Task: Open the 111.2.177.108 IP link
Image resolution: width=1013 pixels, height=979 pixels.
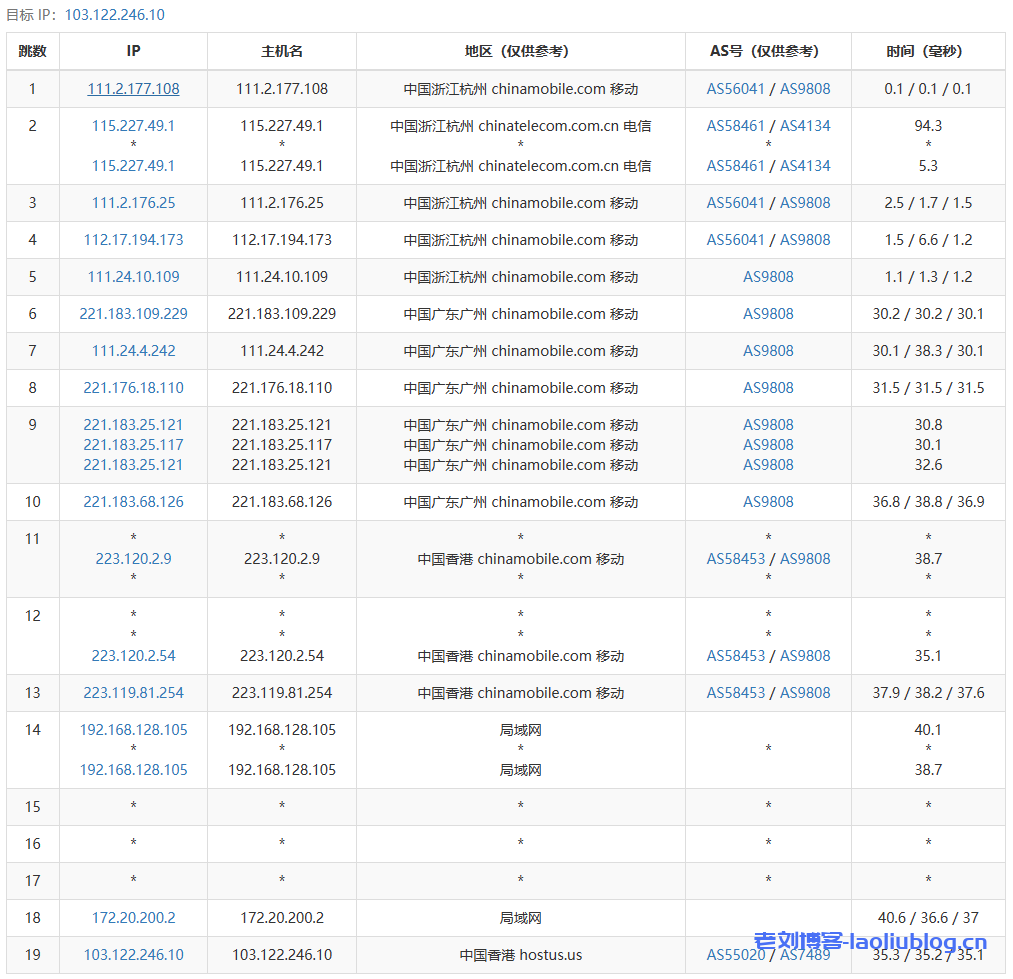Action: [x=133, y=89]
